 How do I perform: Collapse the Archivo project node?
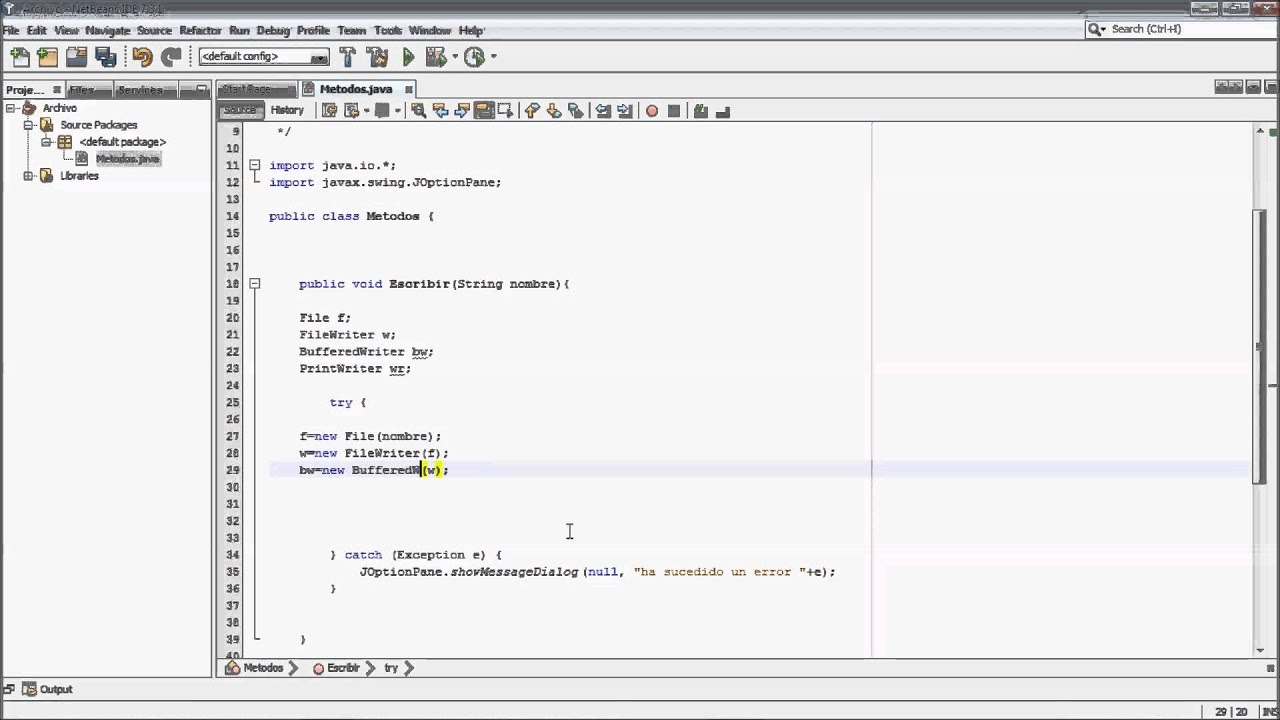coord(10,108)
